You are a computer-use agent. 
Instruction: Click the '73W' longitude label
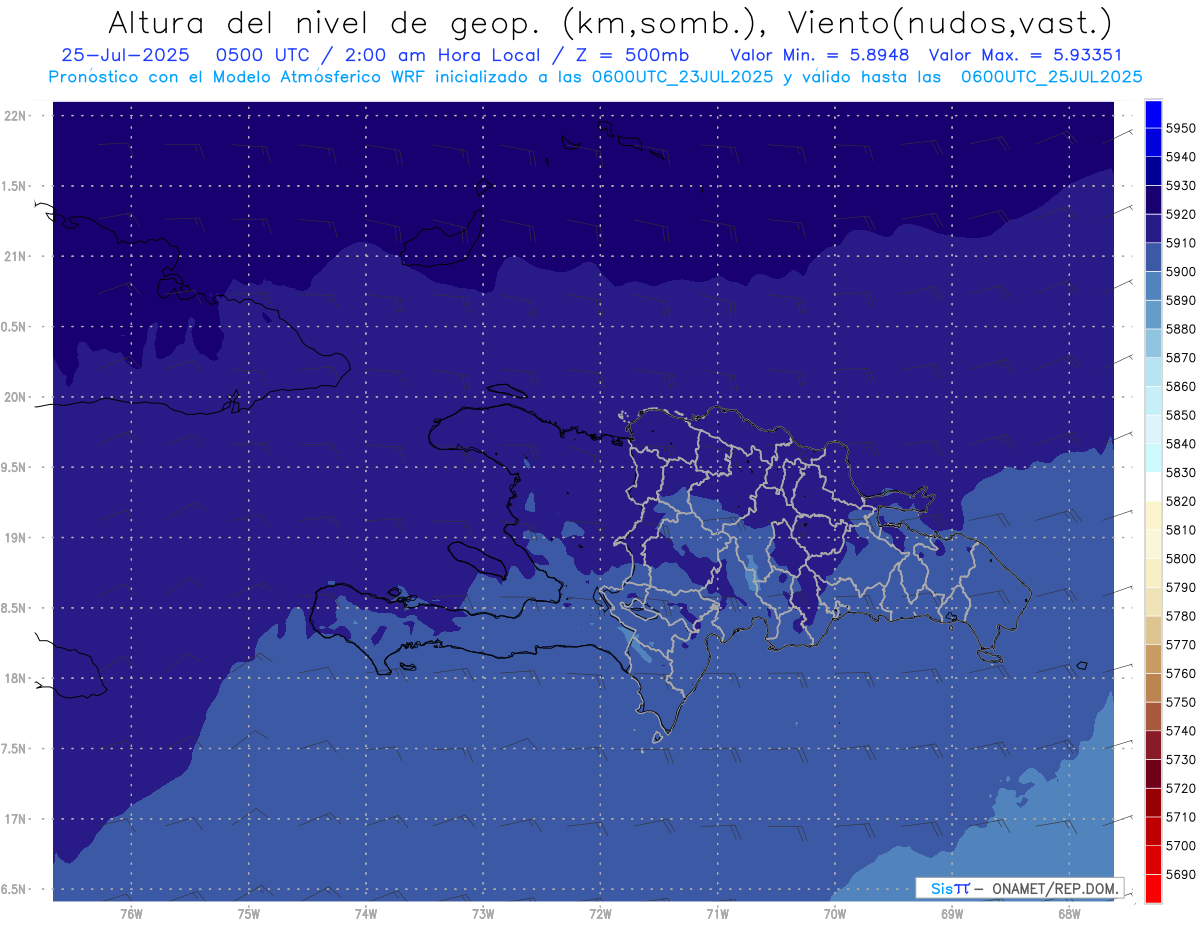point(483,913)
